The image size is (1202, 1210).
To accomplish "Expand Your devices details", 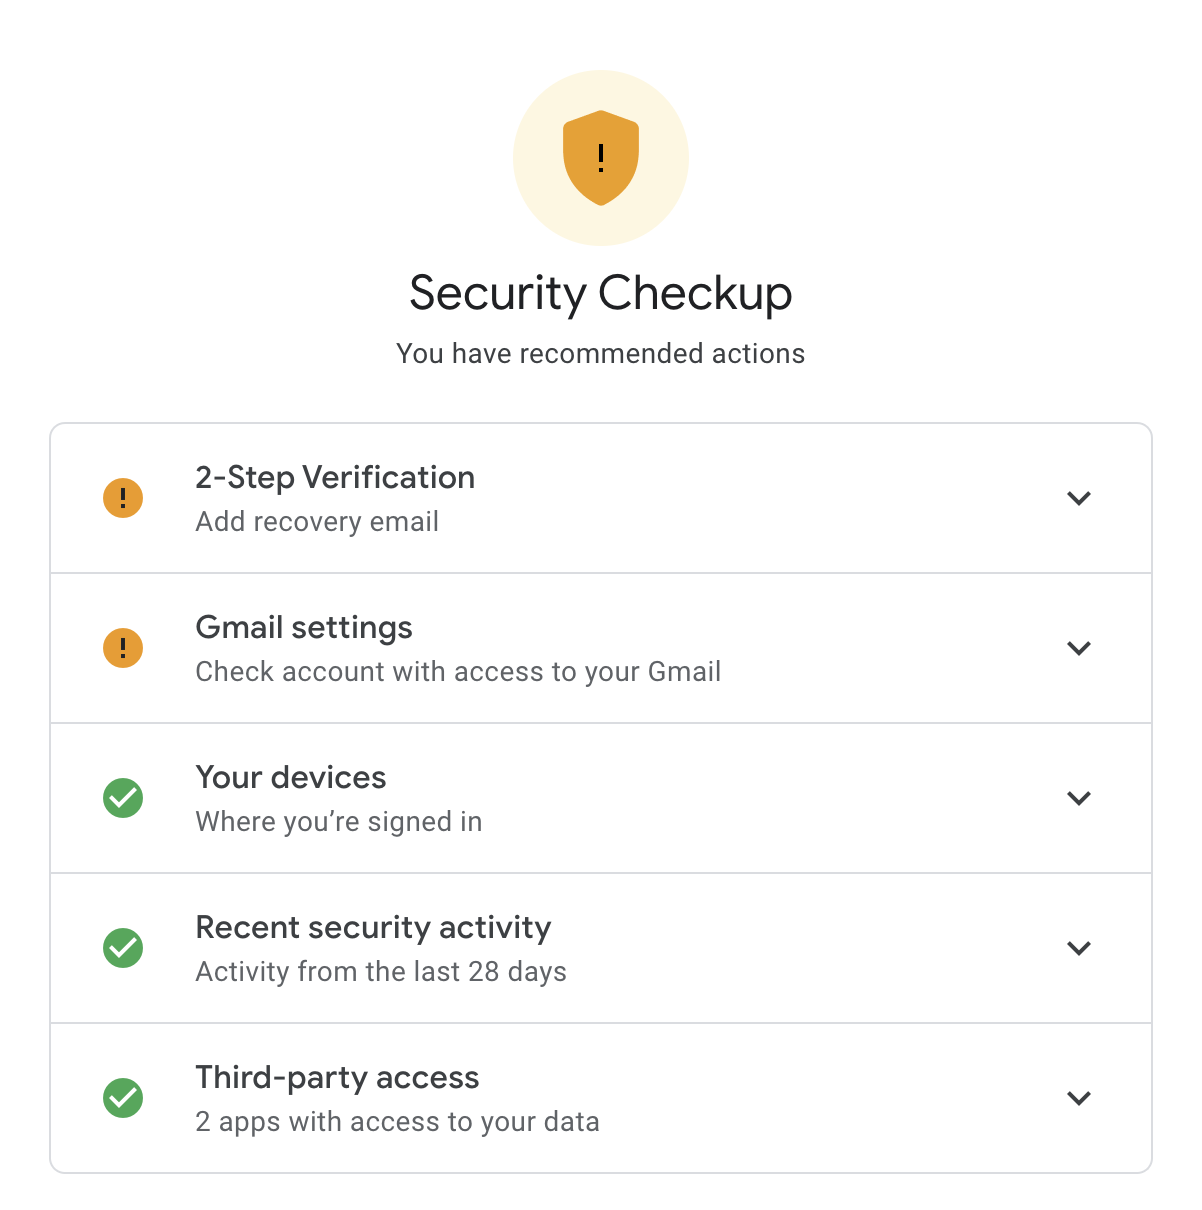I will pyautogui.click(x=1079, y=798).
